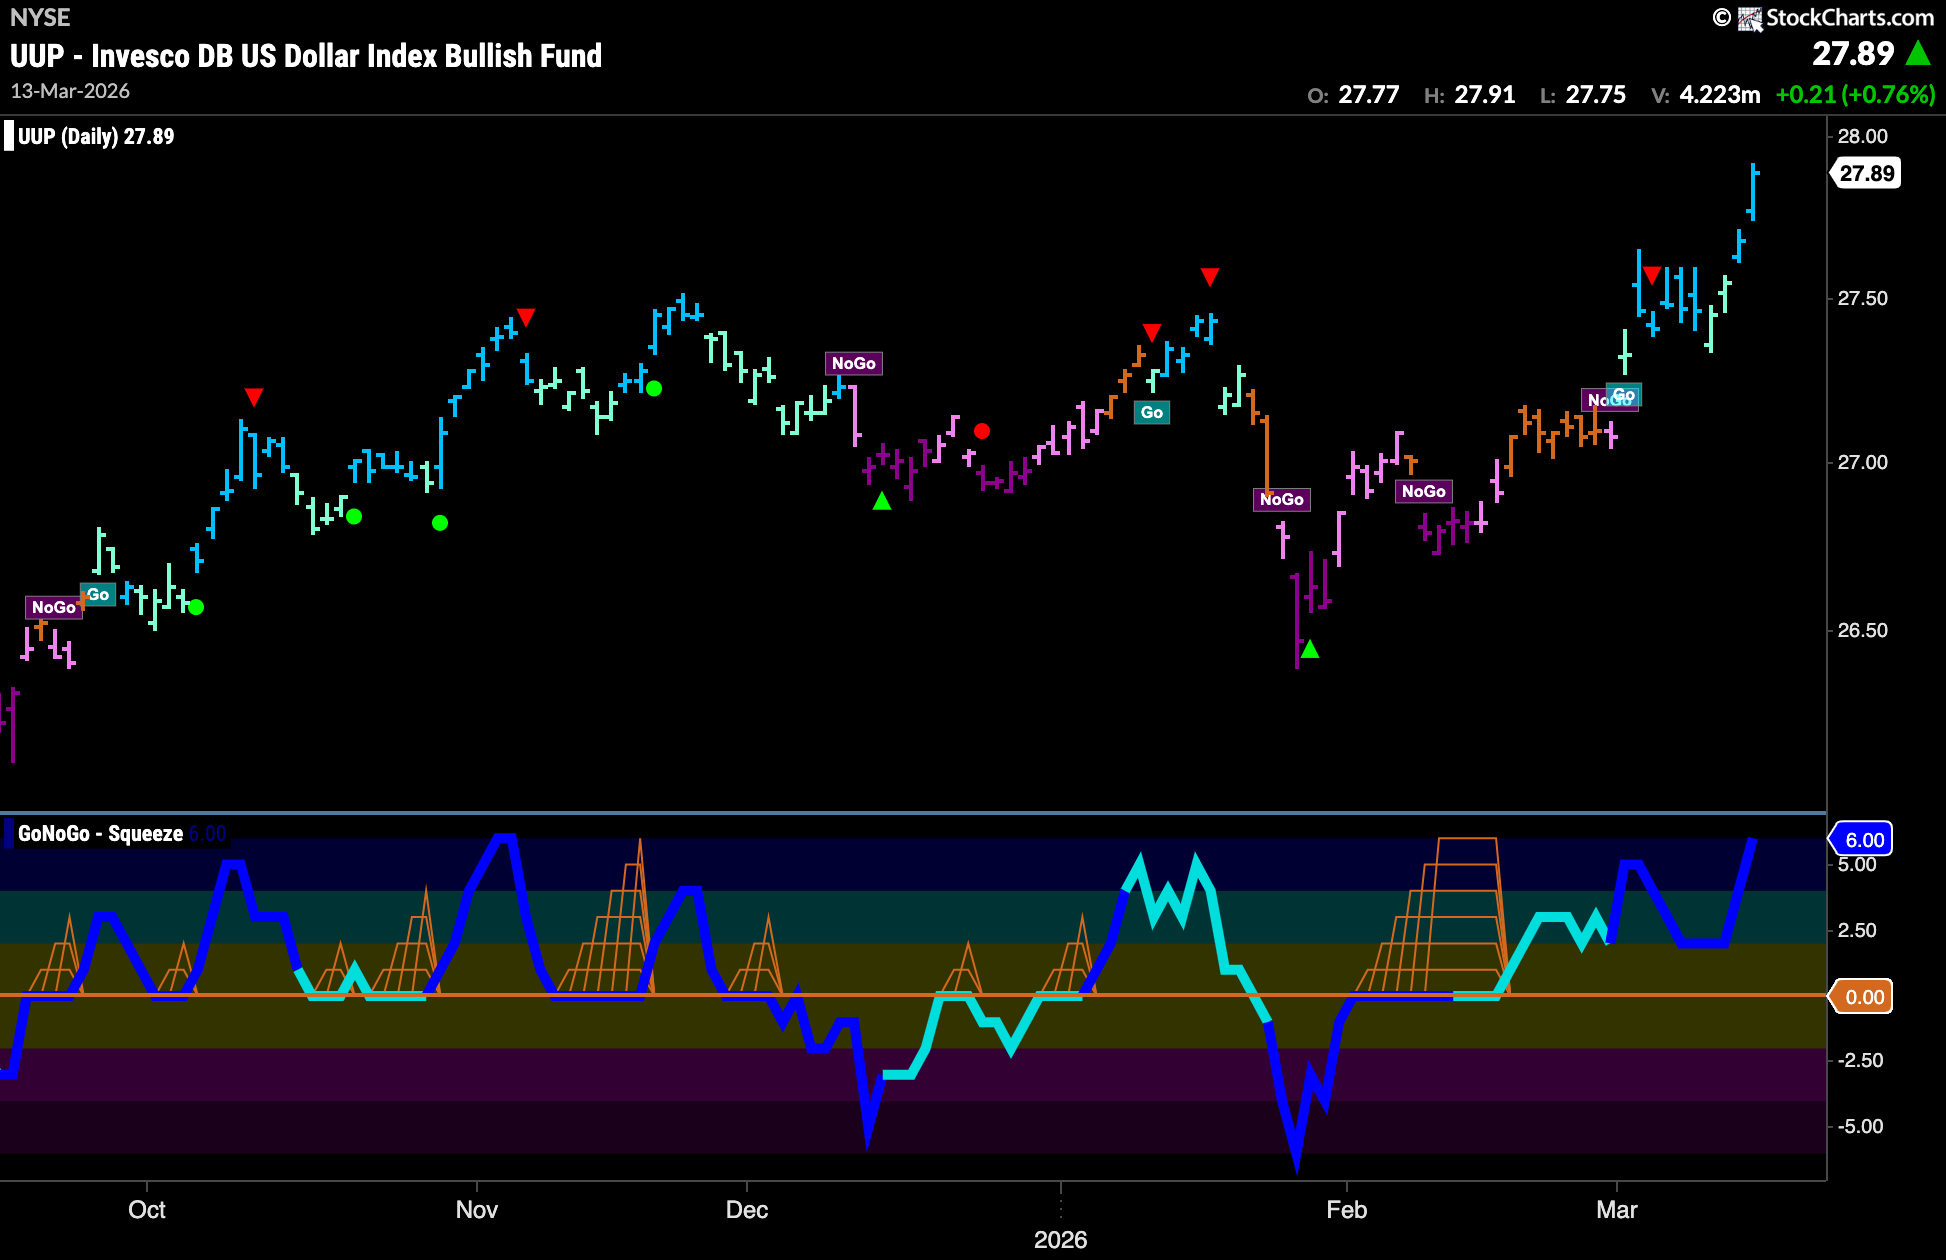The height and width of the screenshot is (1260, 1946).
Task: Click the NoGo label in early February
Action: click(x=1423, y=491)
